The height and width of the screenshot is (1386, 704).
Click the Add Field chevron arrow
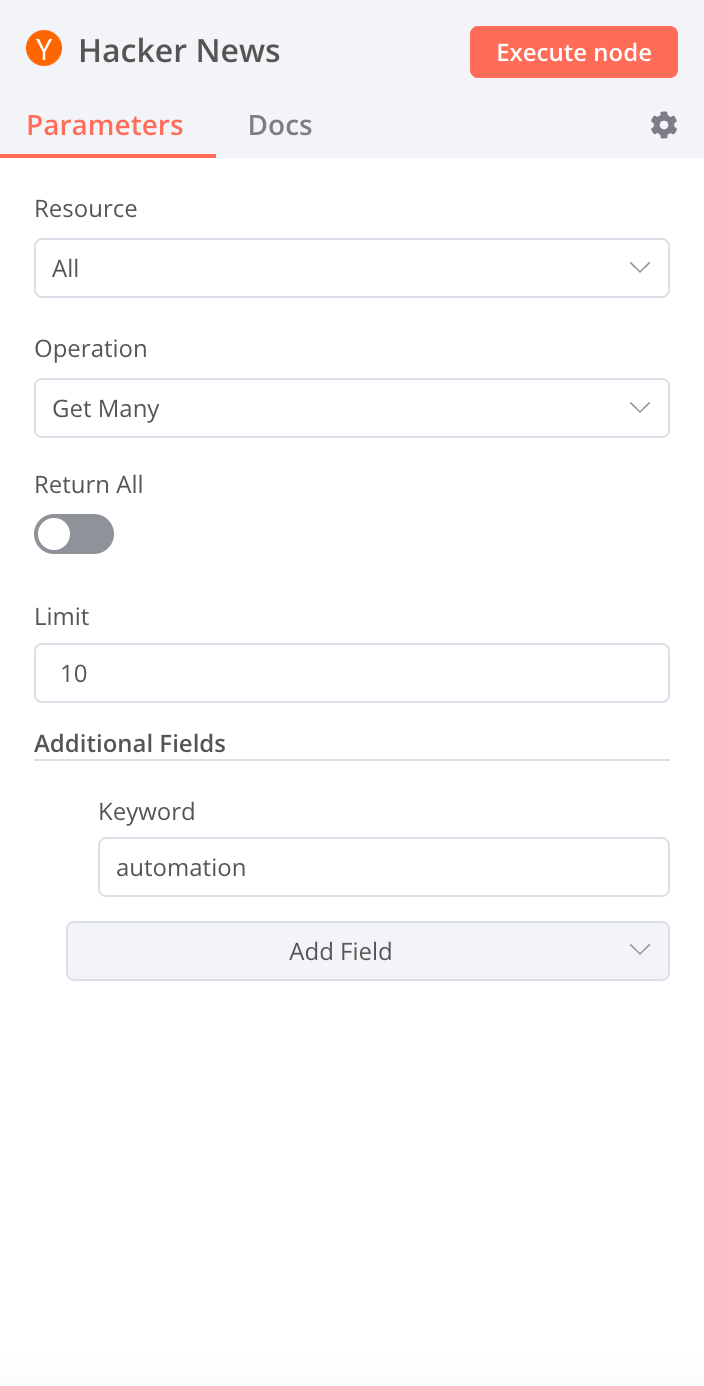(640, 950)
